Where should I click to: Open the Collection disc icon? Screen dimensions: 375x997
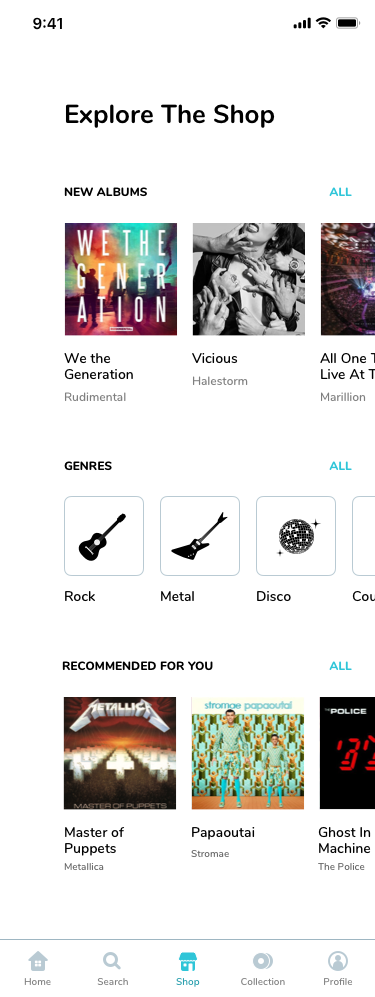tap(262, 960)
